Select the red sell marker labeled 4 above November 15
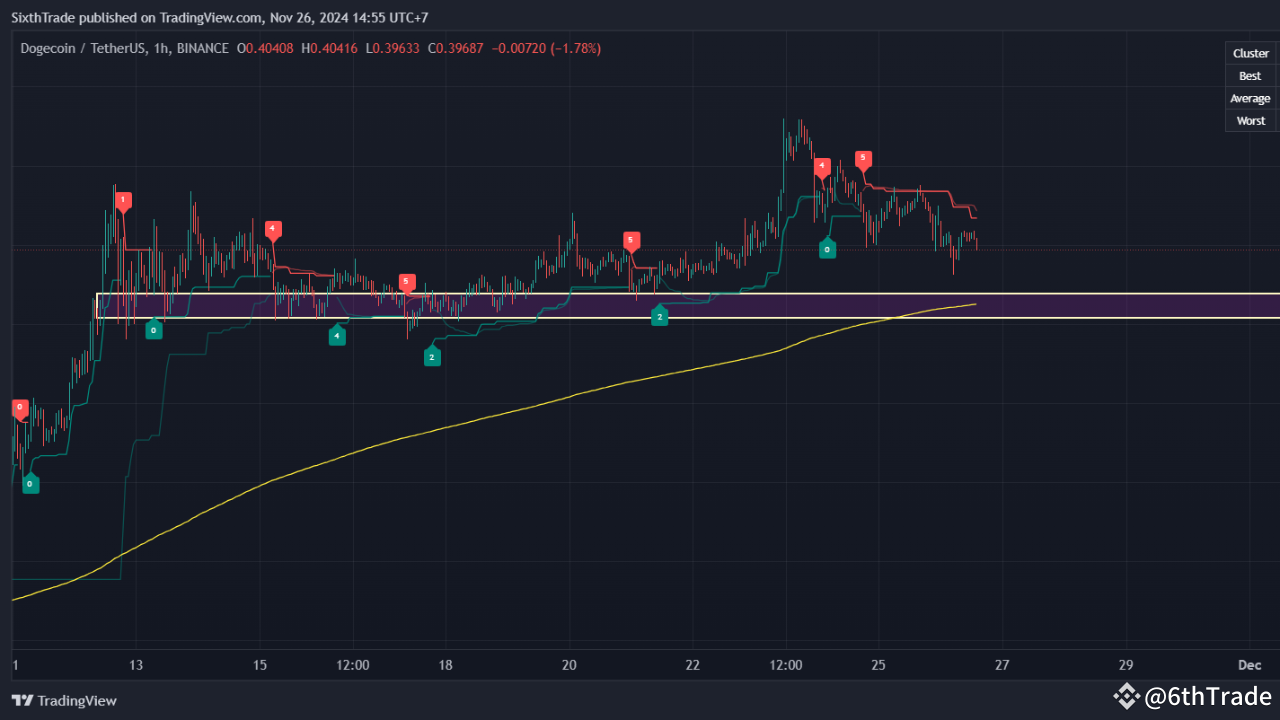Screen dimensions: 1280x720 [272, 230]
